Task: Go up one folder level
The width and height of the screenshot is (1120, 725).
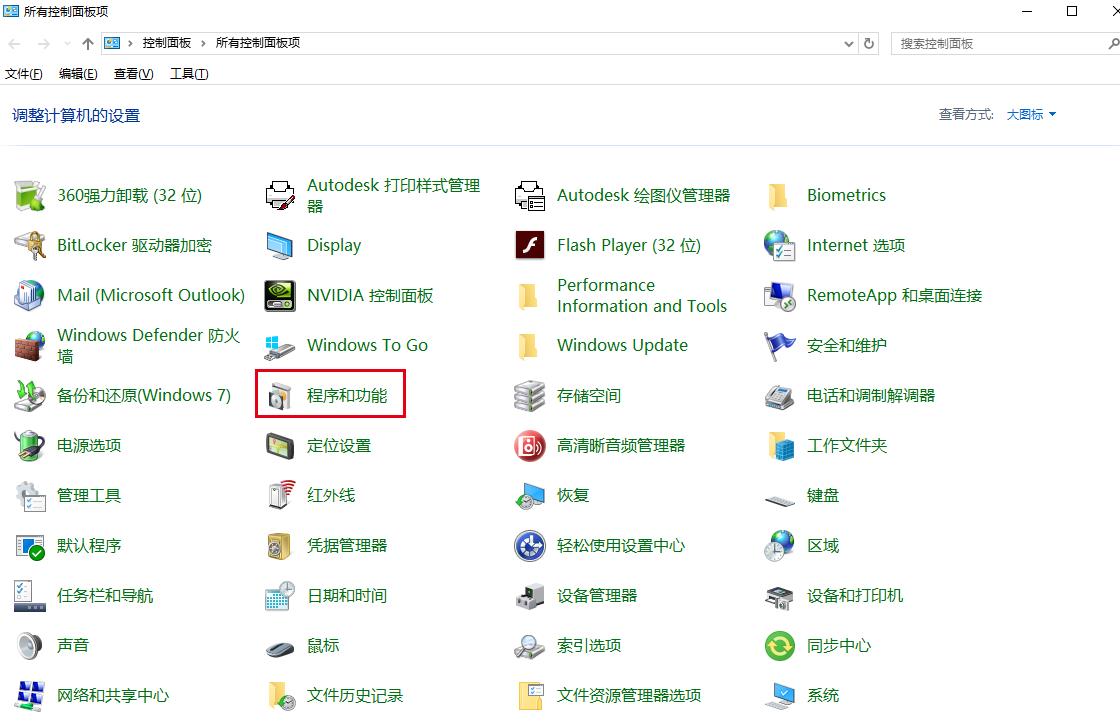Action: click(x=88, y=44)
